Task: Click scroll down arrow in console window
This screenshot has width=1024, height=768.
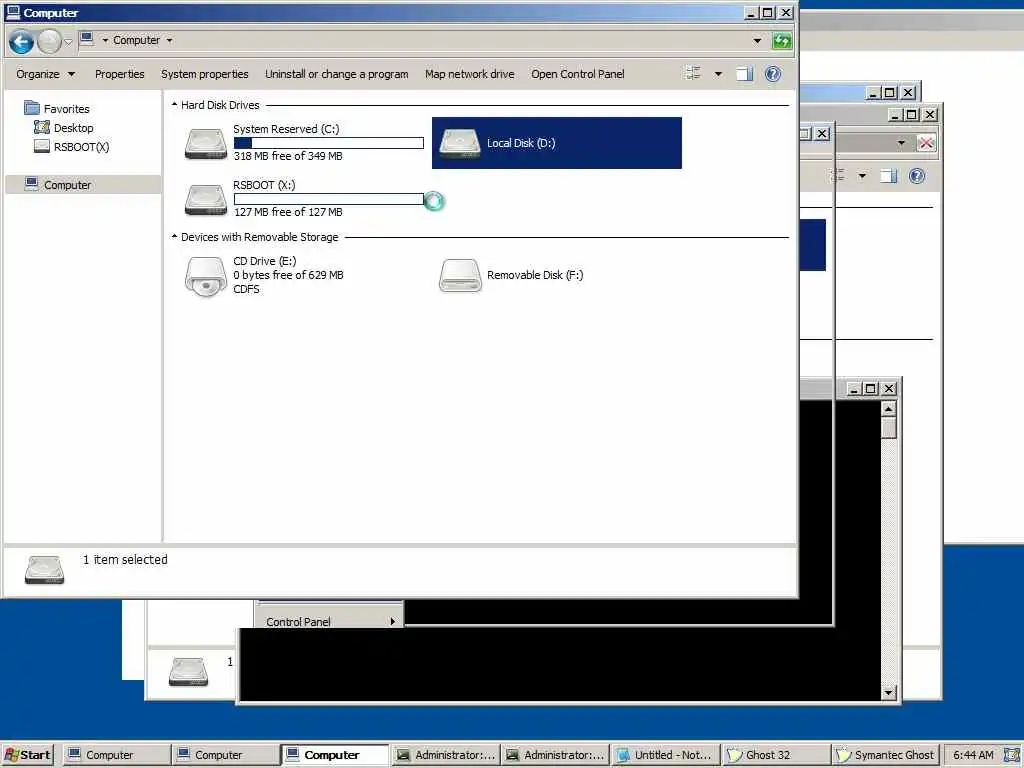Action: coord(888,692)
